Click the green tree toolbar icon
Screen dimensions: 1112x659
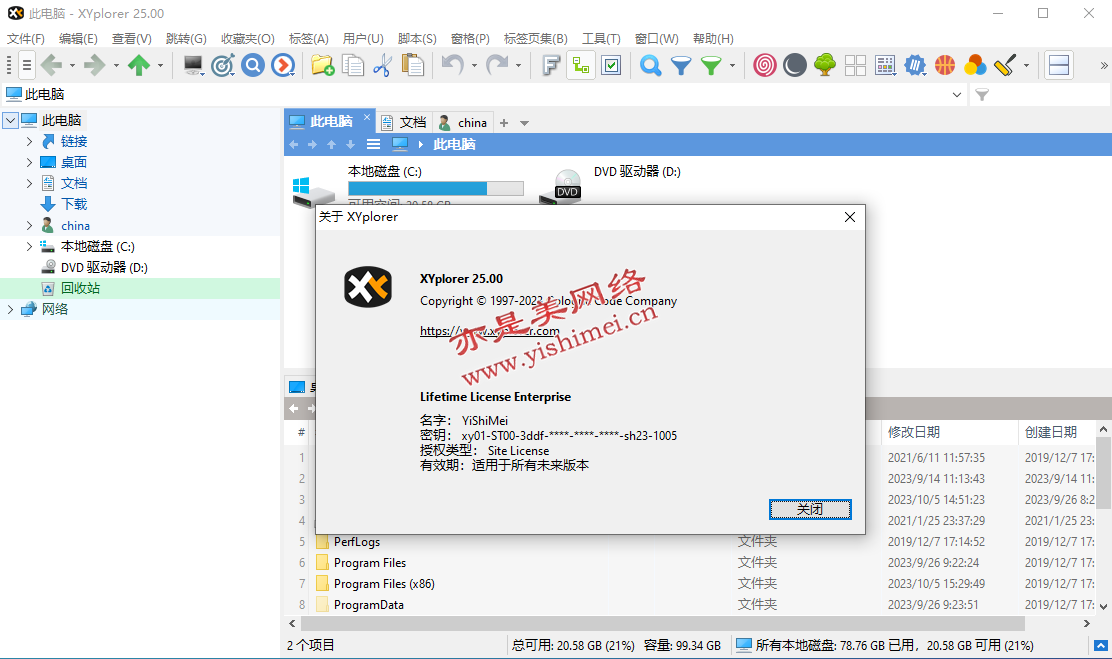coord(825,65)
